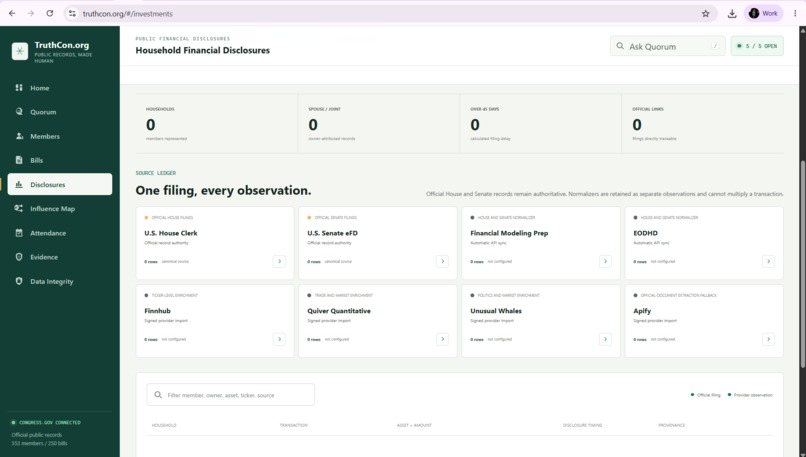Open the Apify source arrow

(768, 339)
